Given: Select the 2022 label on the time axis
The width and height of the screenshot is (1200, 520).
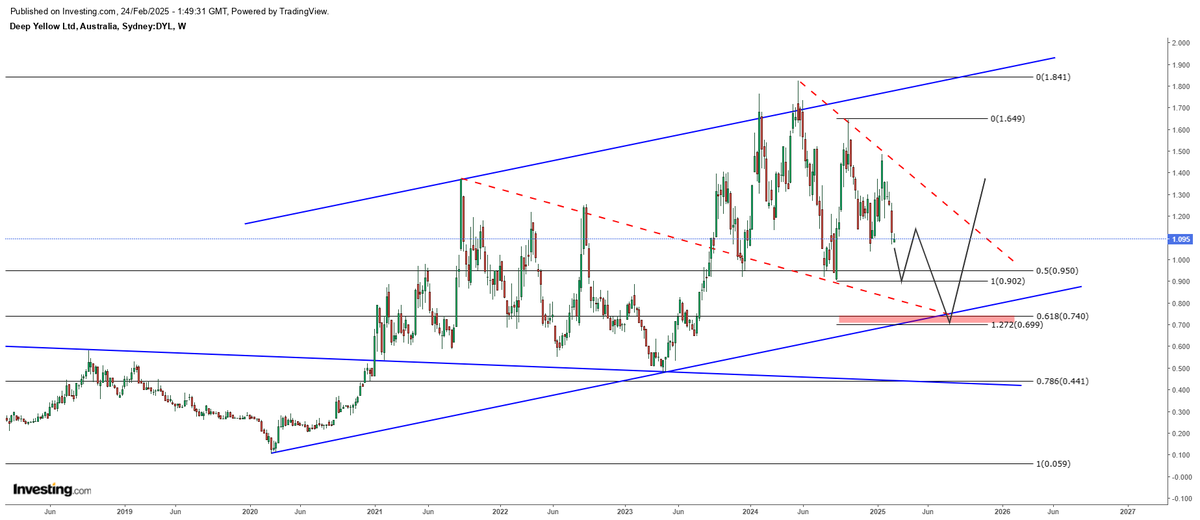Looking at the screenshot, I should (501, 511).
